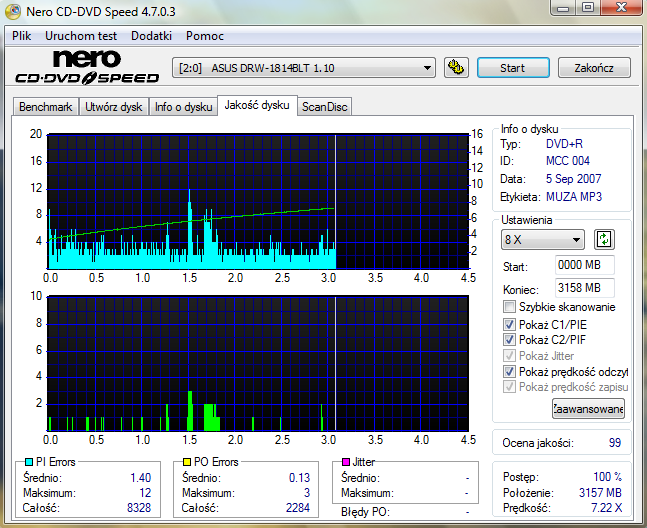Switch to the Utwórz dysk tab
Viewport: 647px width, 528px height.
click(x=113, y=107)
